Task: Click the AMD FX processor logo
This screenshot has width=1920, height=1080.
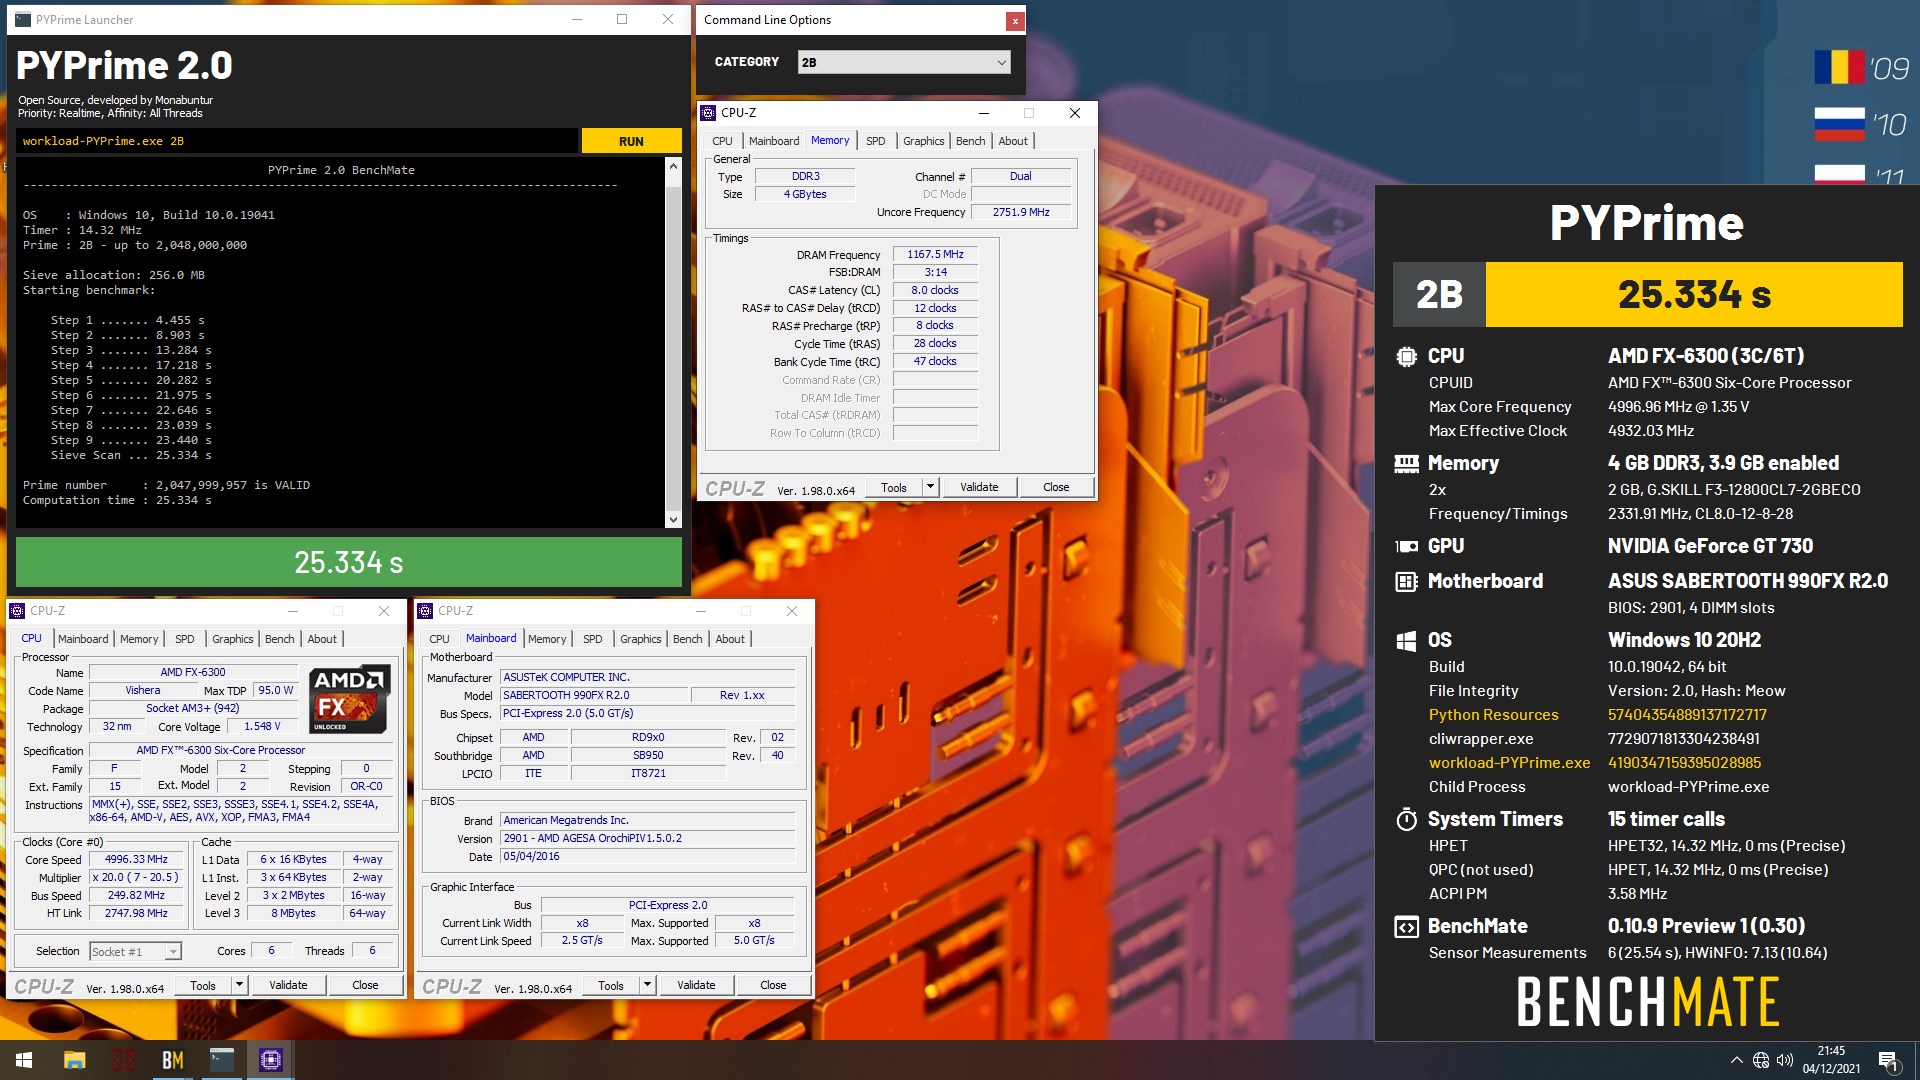Action: click(348, 698)
